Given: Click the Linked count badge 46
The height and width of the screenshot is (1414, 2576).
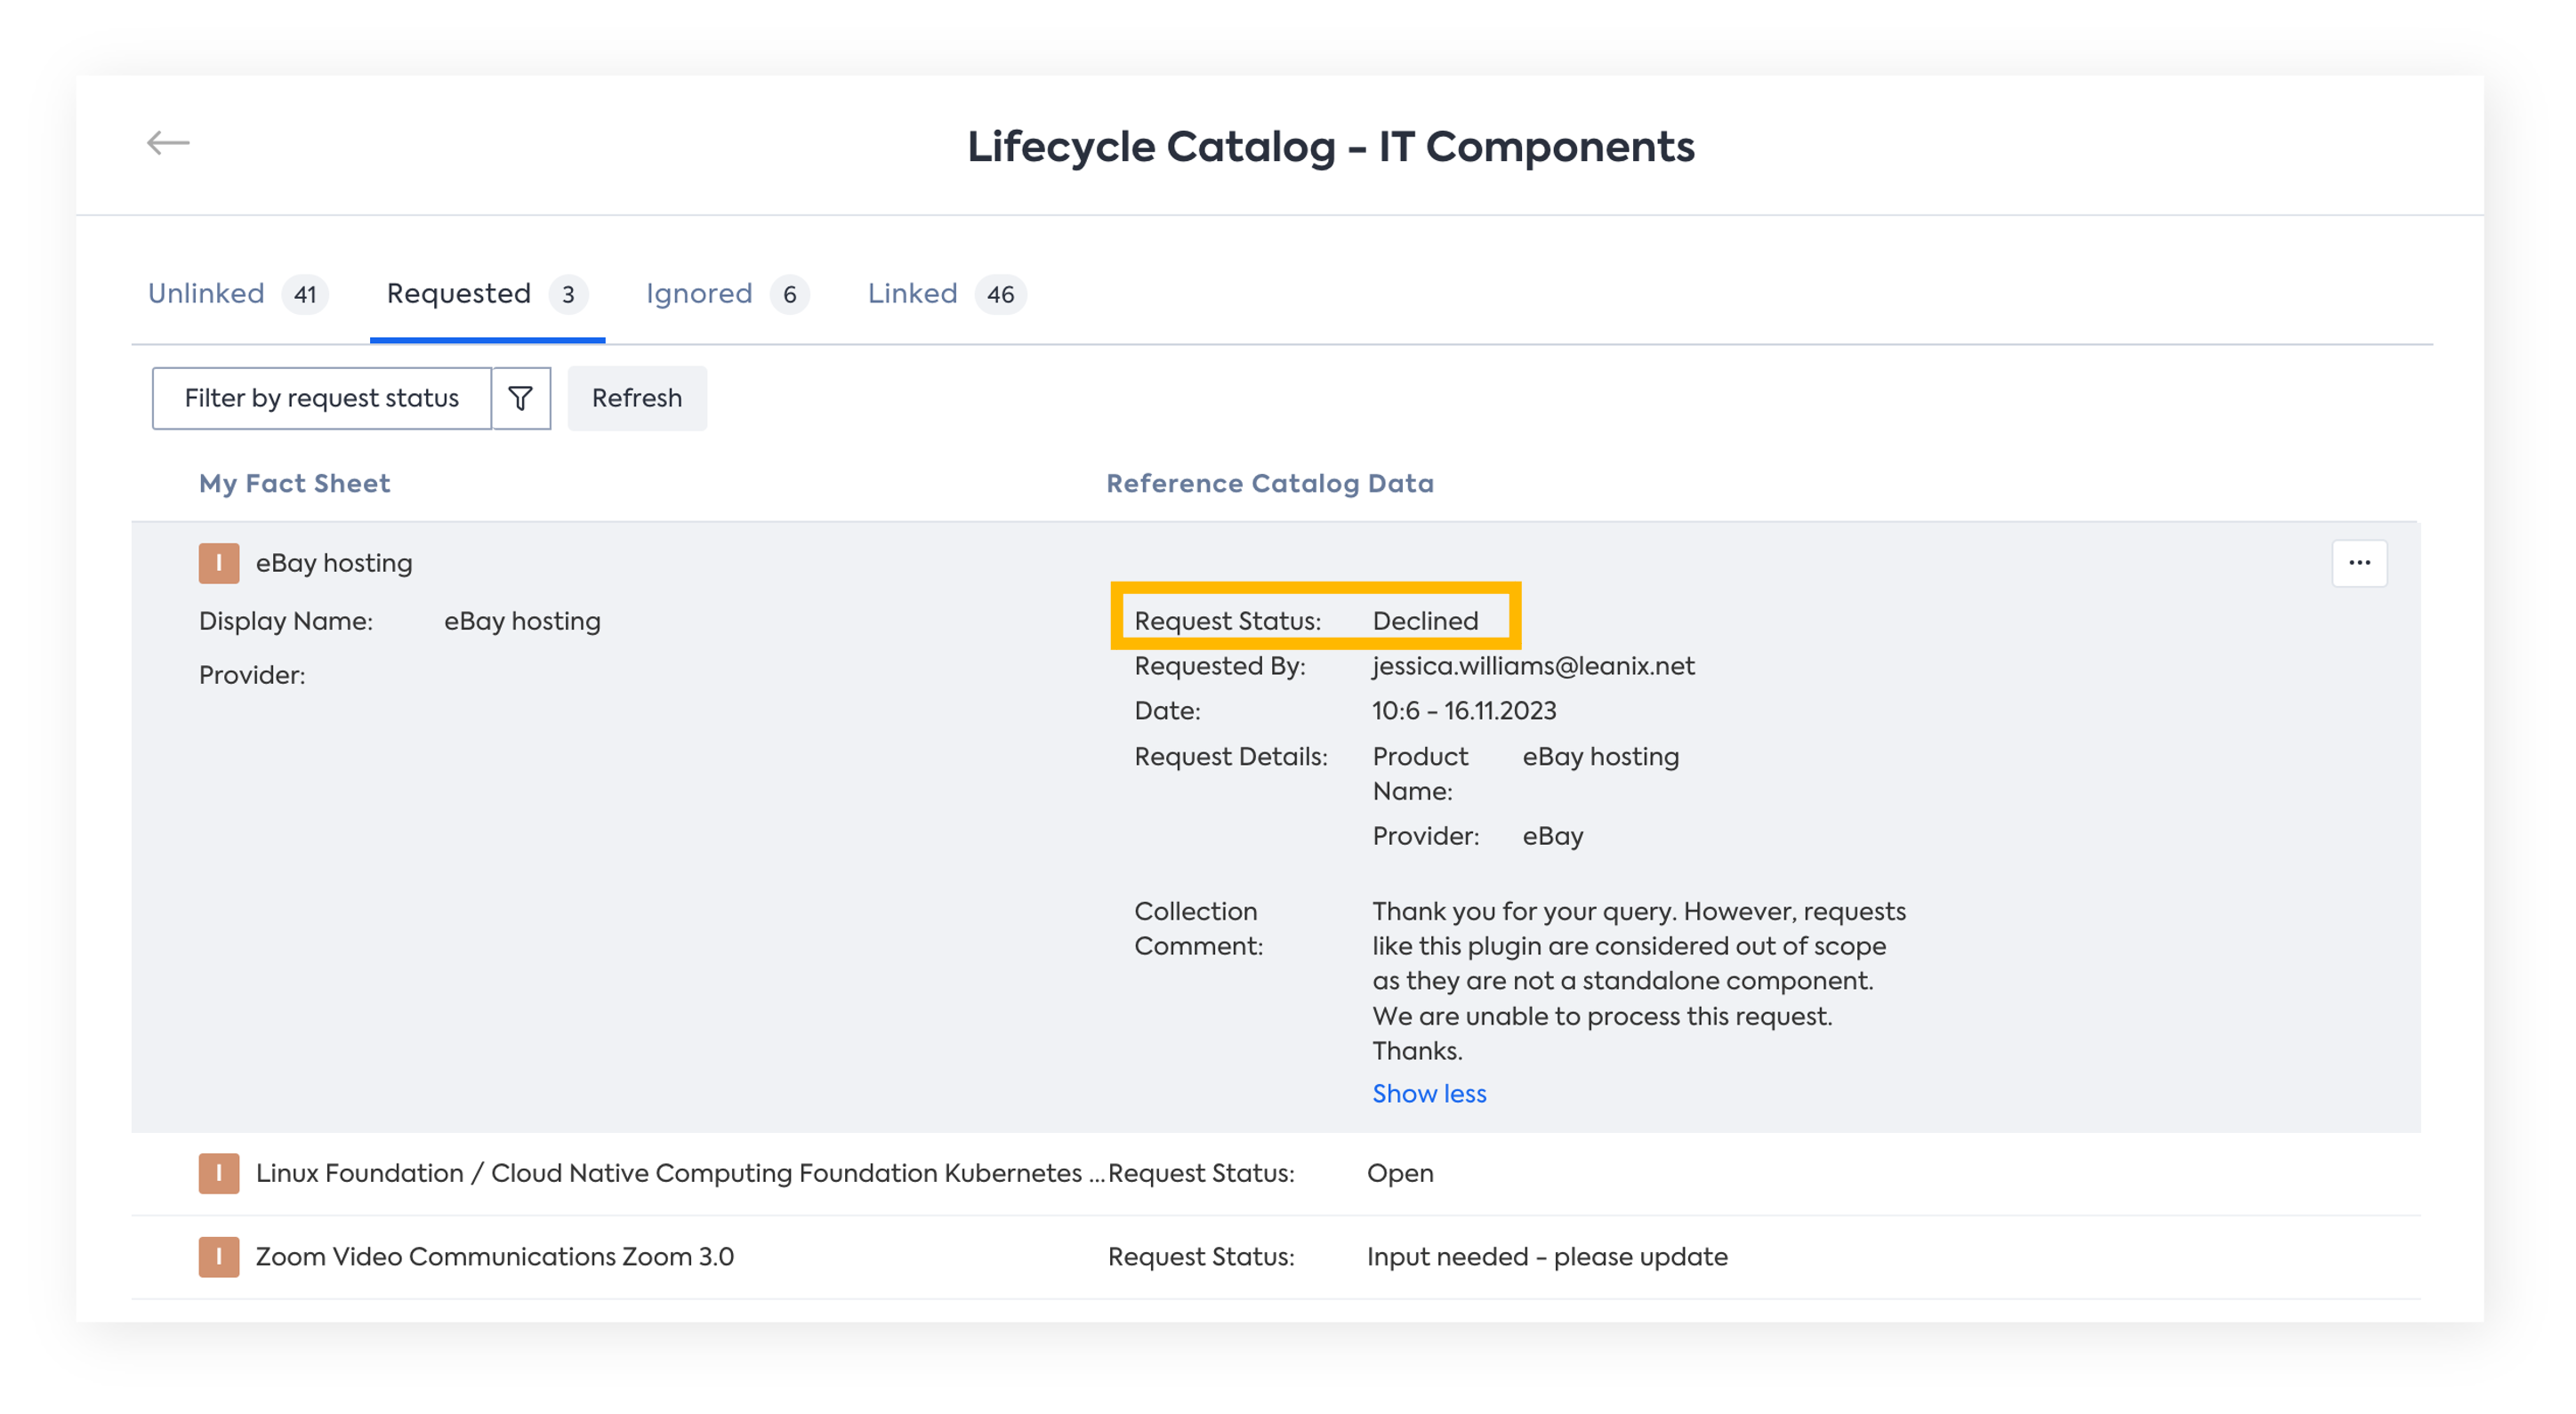Looking at the screenshot, I should coord(1000,294).
